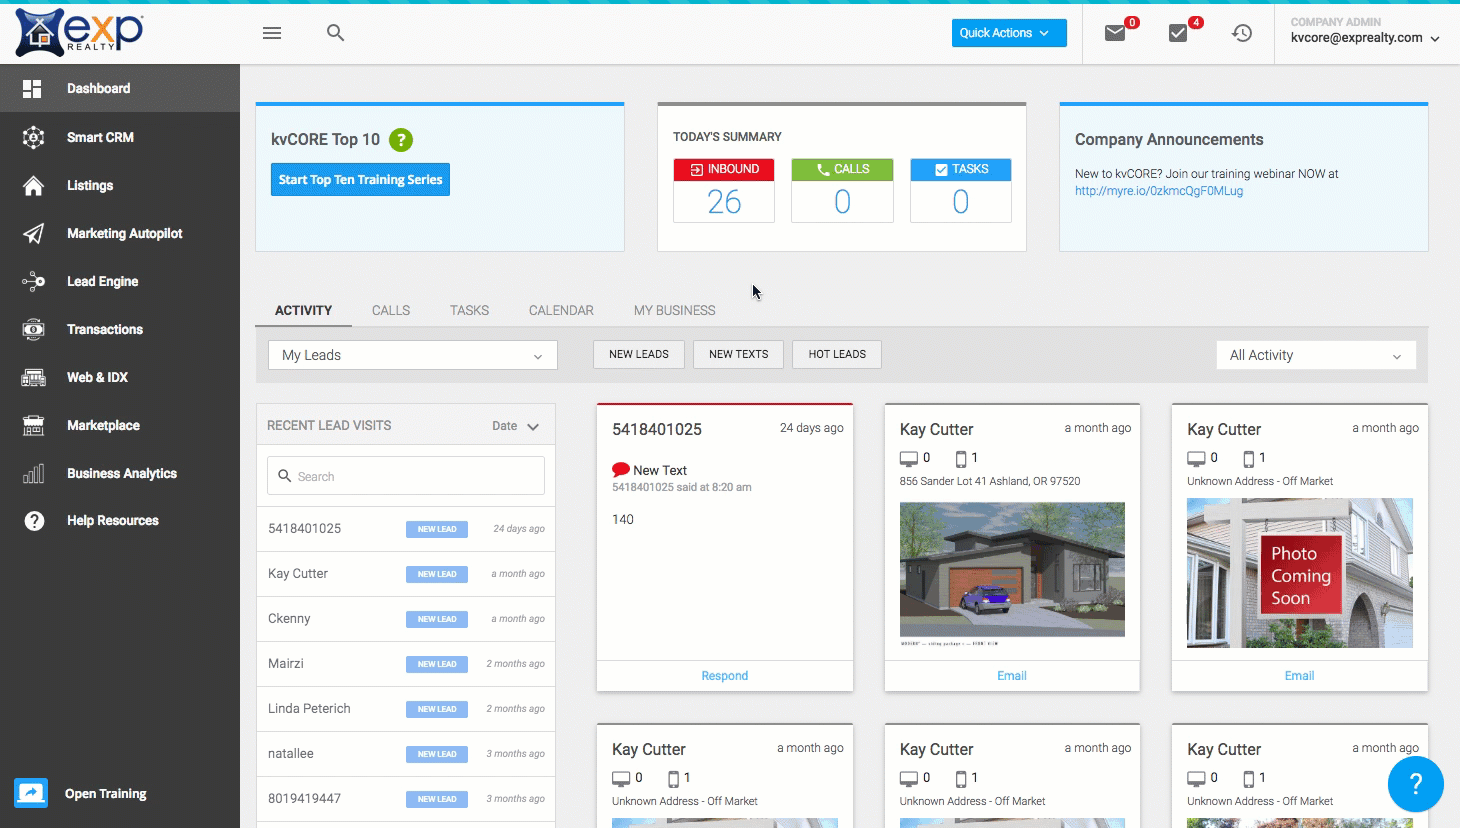Click Respond on the 5418401025 card
The width and height of the screenshot is (1460, 828).
725,676
